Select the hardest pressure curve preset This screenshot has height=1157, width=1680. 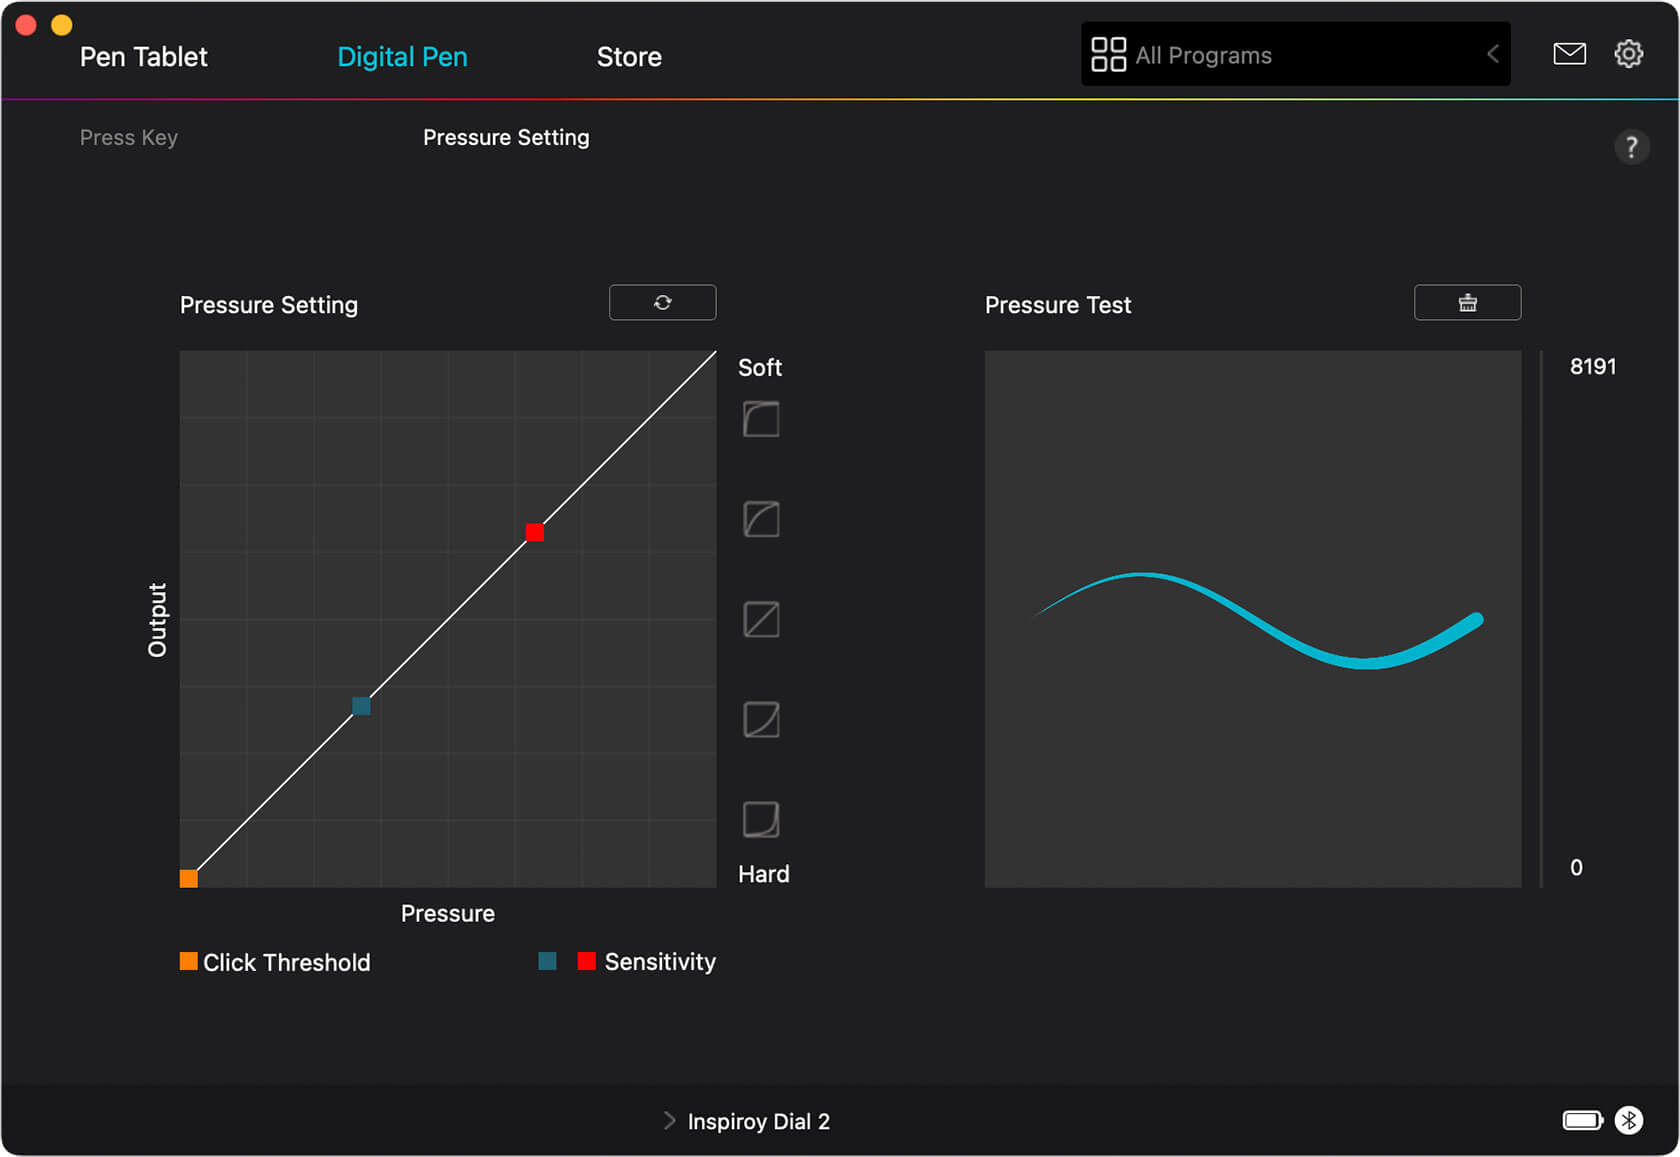click(x=761, y=819)
